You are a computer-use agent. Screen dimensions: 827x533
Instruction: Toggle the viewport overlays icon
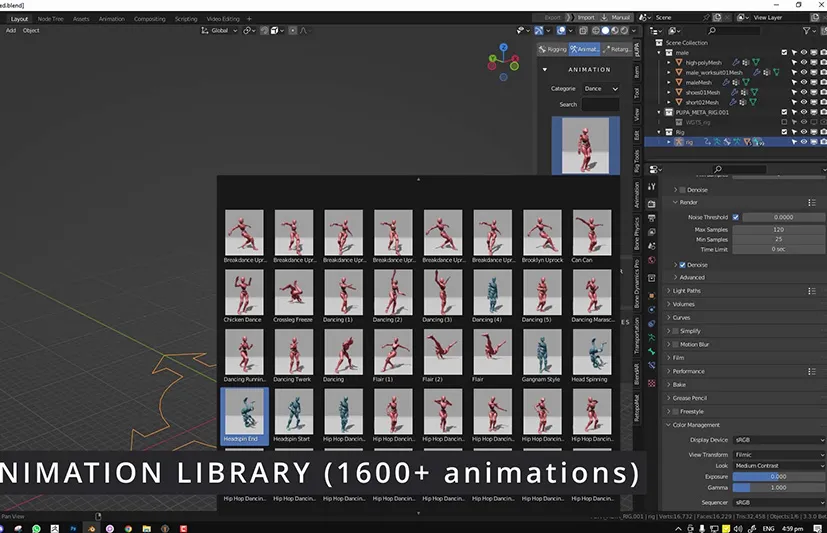pos(561,31)
